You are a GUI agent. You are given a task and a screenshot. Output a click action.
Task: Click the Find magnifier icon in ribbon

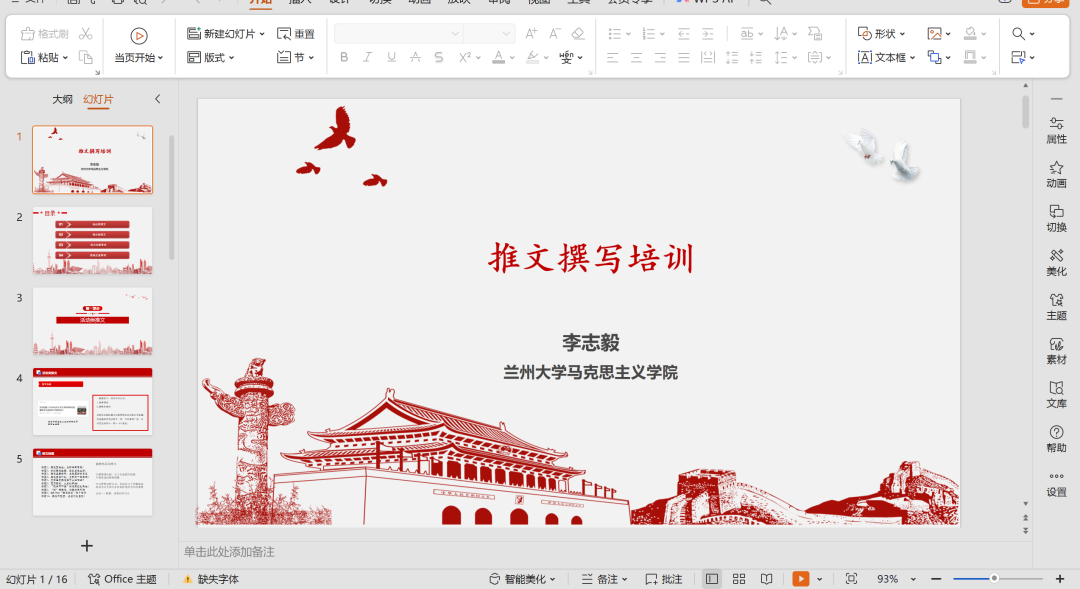[1018, 33]
